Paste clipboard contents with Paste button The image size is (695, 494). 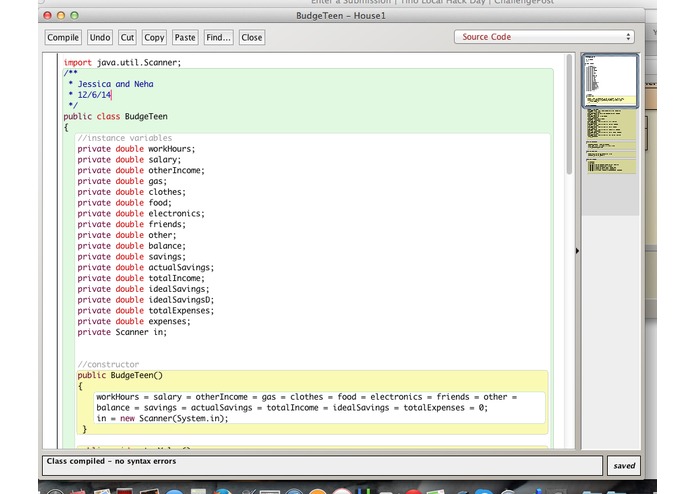coord(185,38)
